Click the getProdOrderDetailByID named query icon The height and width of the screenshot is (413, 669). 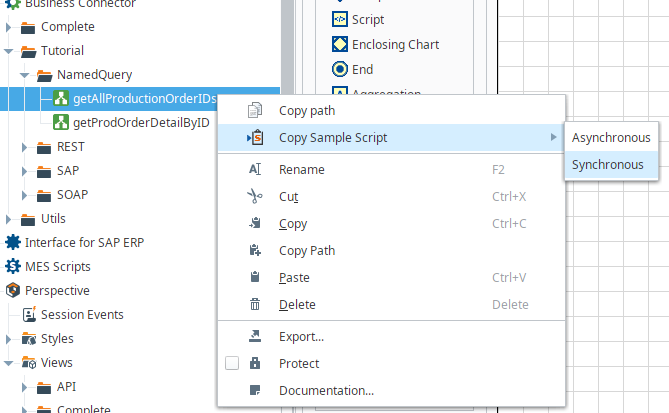tap(60, 122)
